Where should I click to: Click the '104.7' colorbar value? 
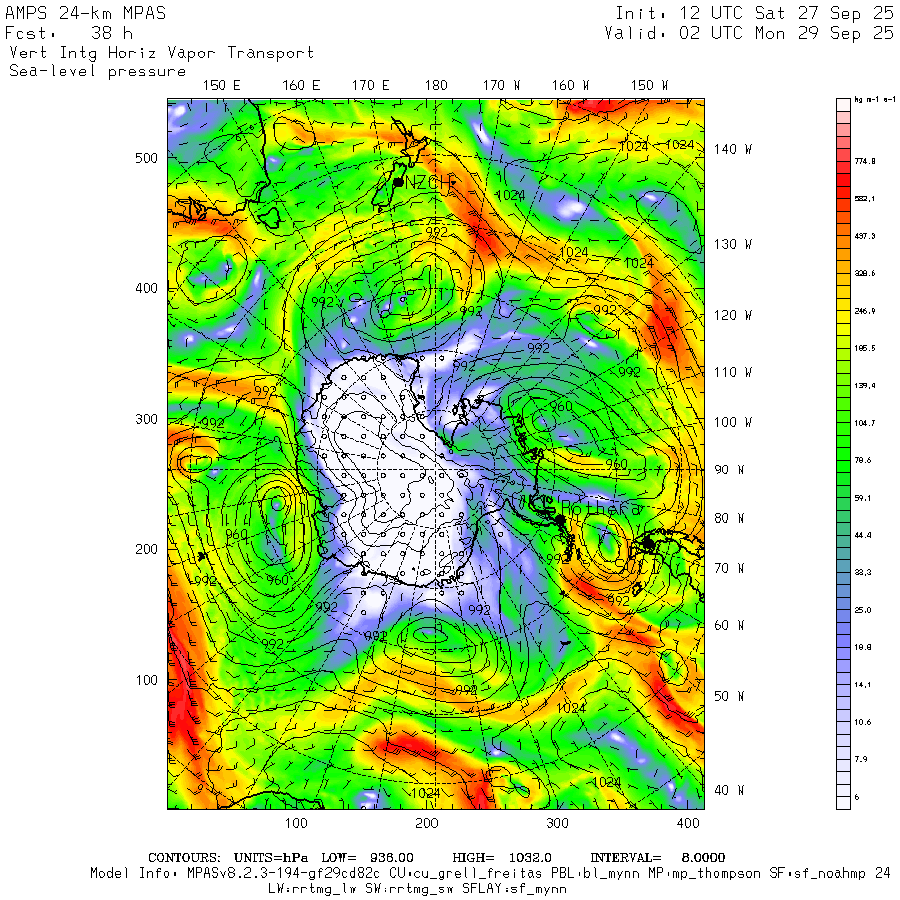tap(865, 423)
